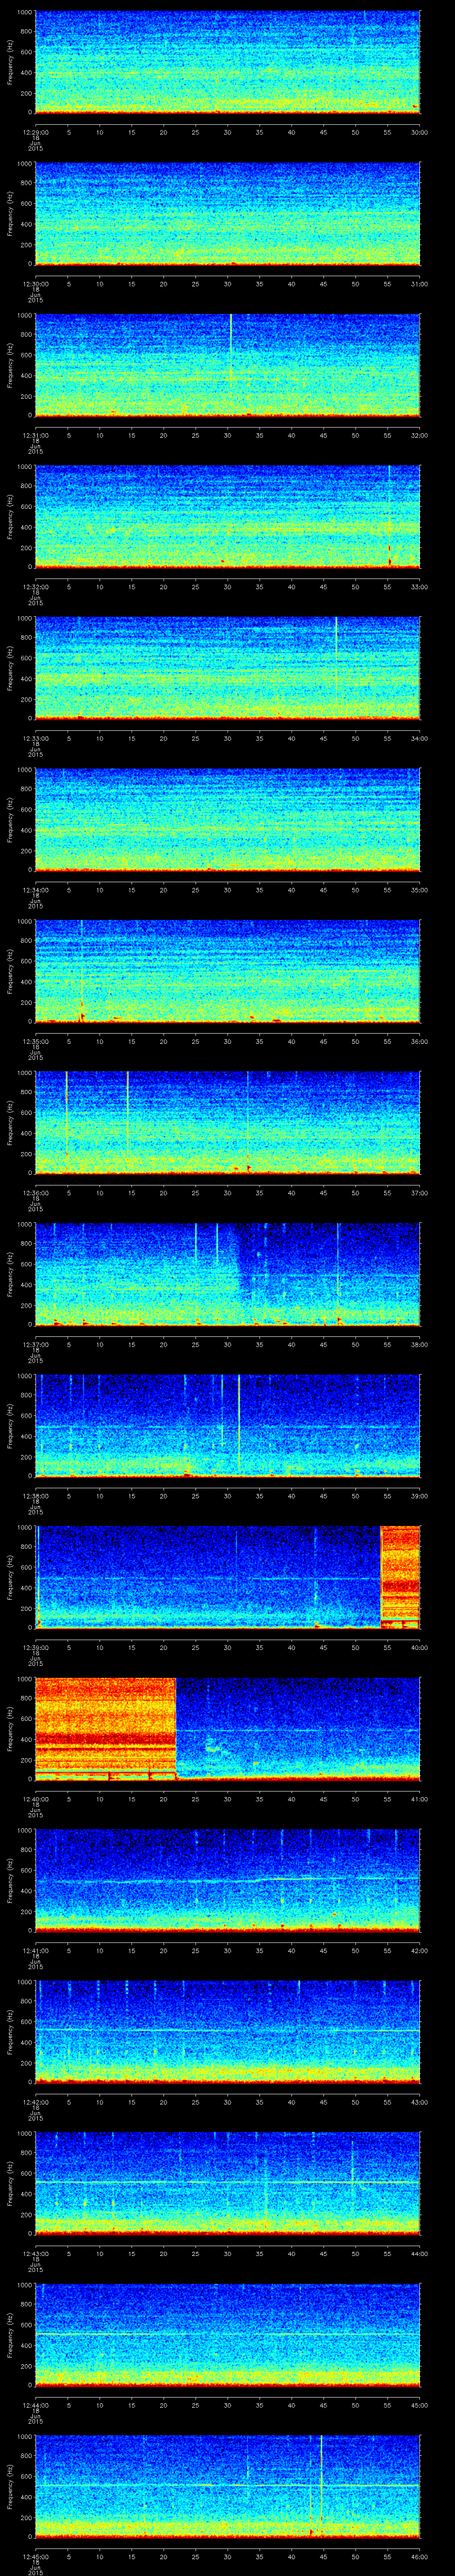Click the "12:30:00" start time label
The width and height of the screenshot is (455, 2576).
[x=35, y=284]
